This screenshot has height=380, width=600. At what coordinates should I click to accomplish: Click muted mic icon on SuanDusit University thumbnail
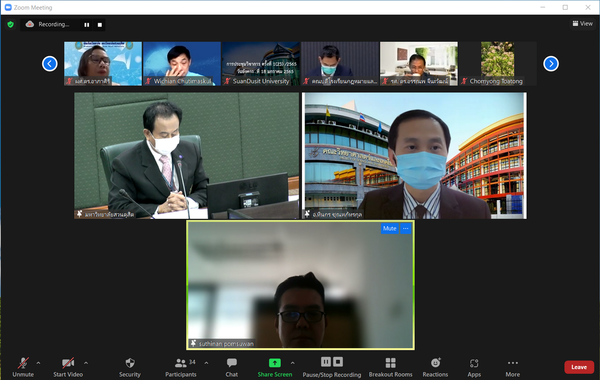(x=227, y=81)
